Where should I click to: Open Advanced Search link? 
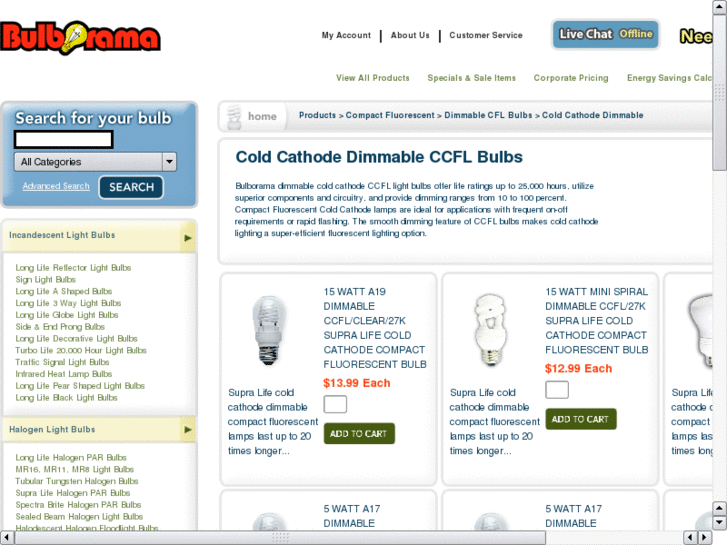tap(56, 186)
